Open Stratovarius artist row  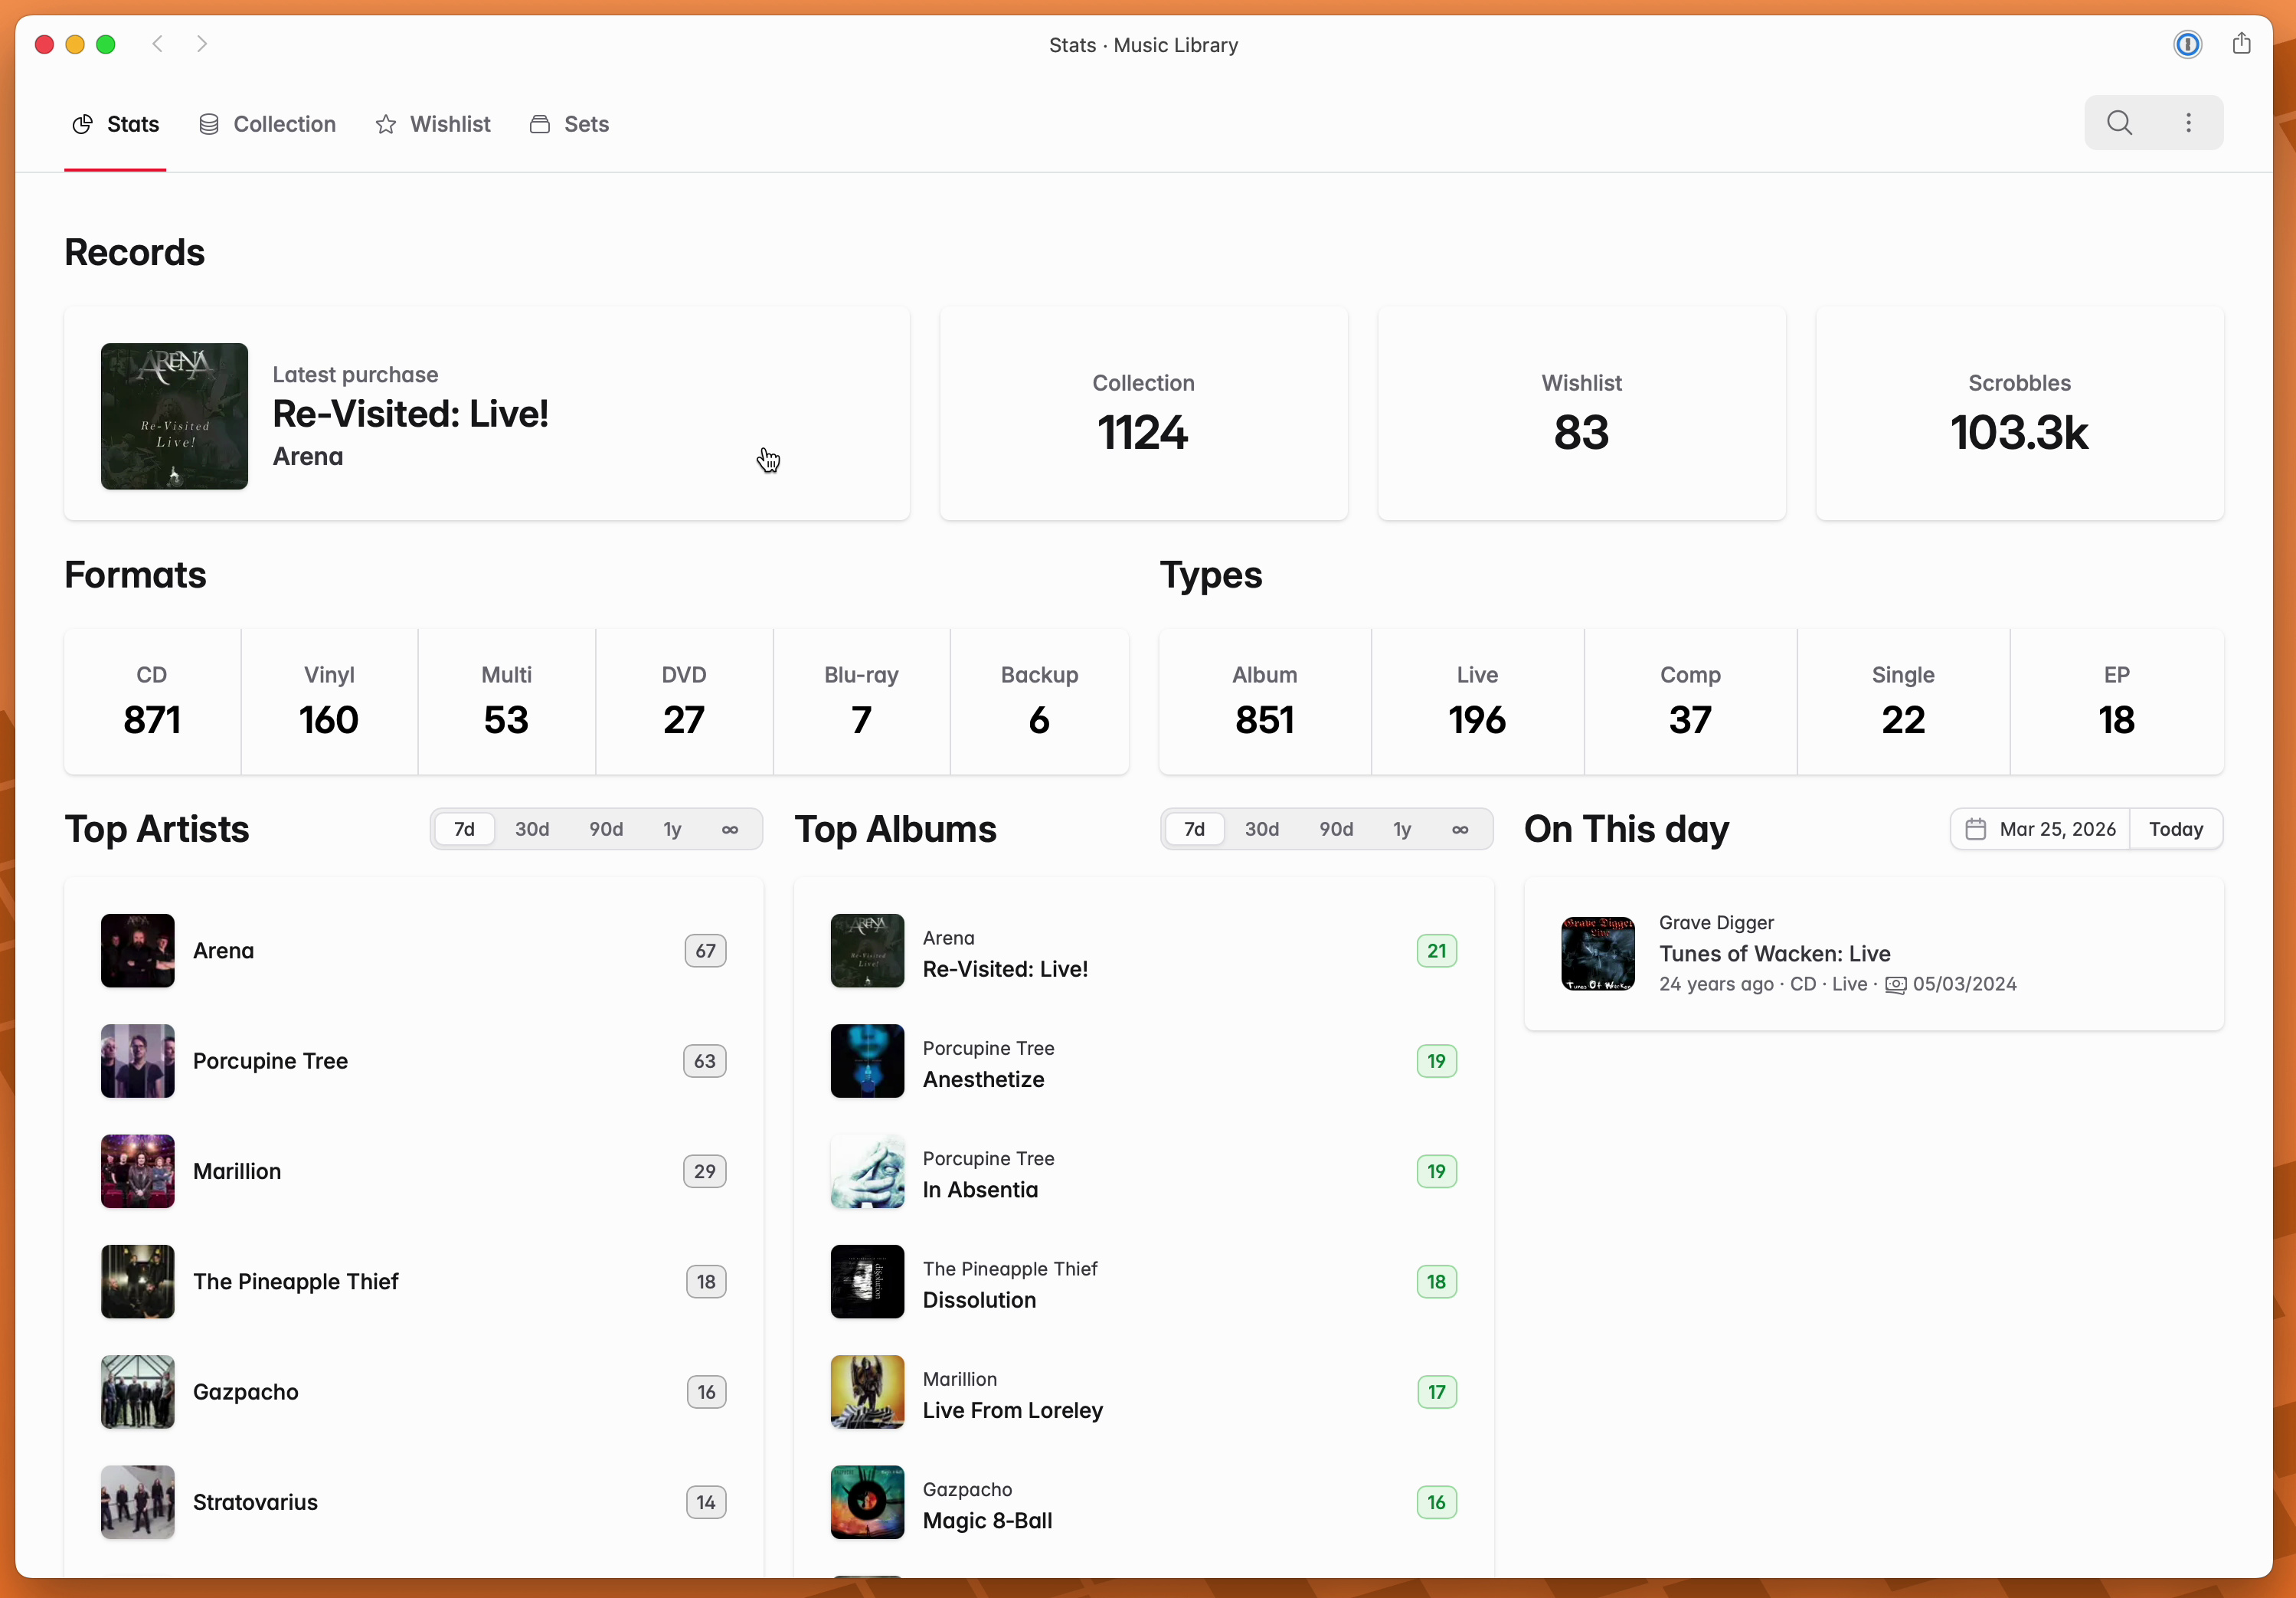pyautogui.click(x=413, y=1502)
